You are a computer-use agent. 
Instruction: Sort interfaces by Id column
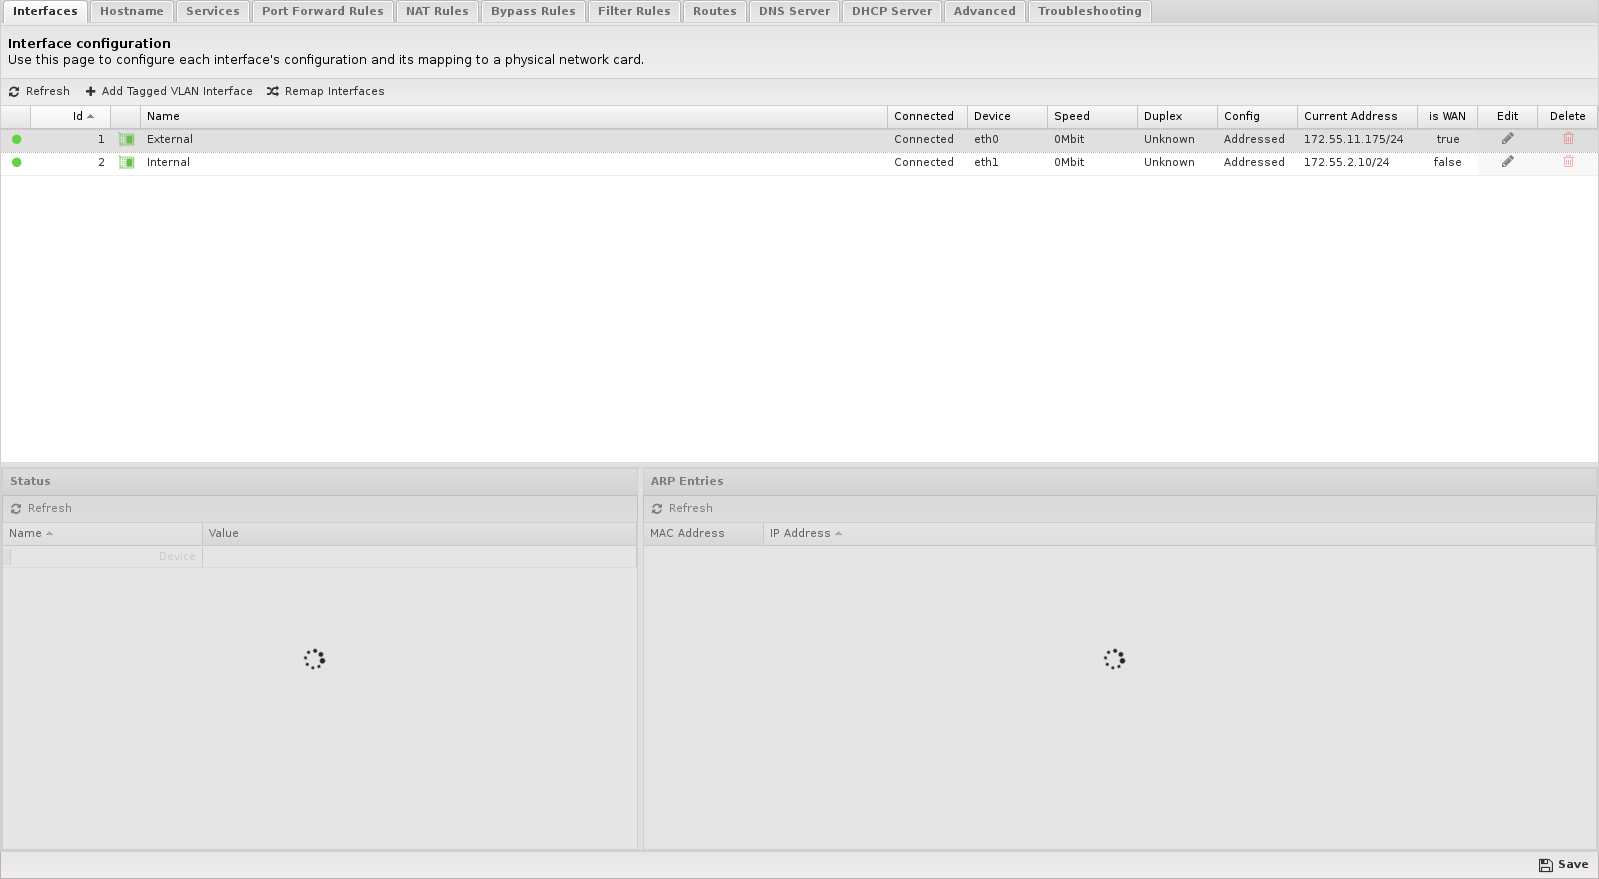click(71, 116)
